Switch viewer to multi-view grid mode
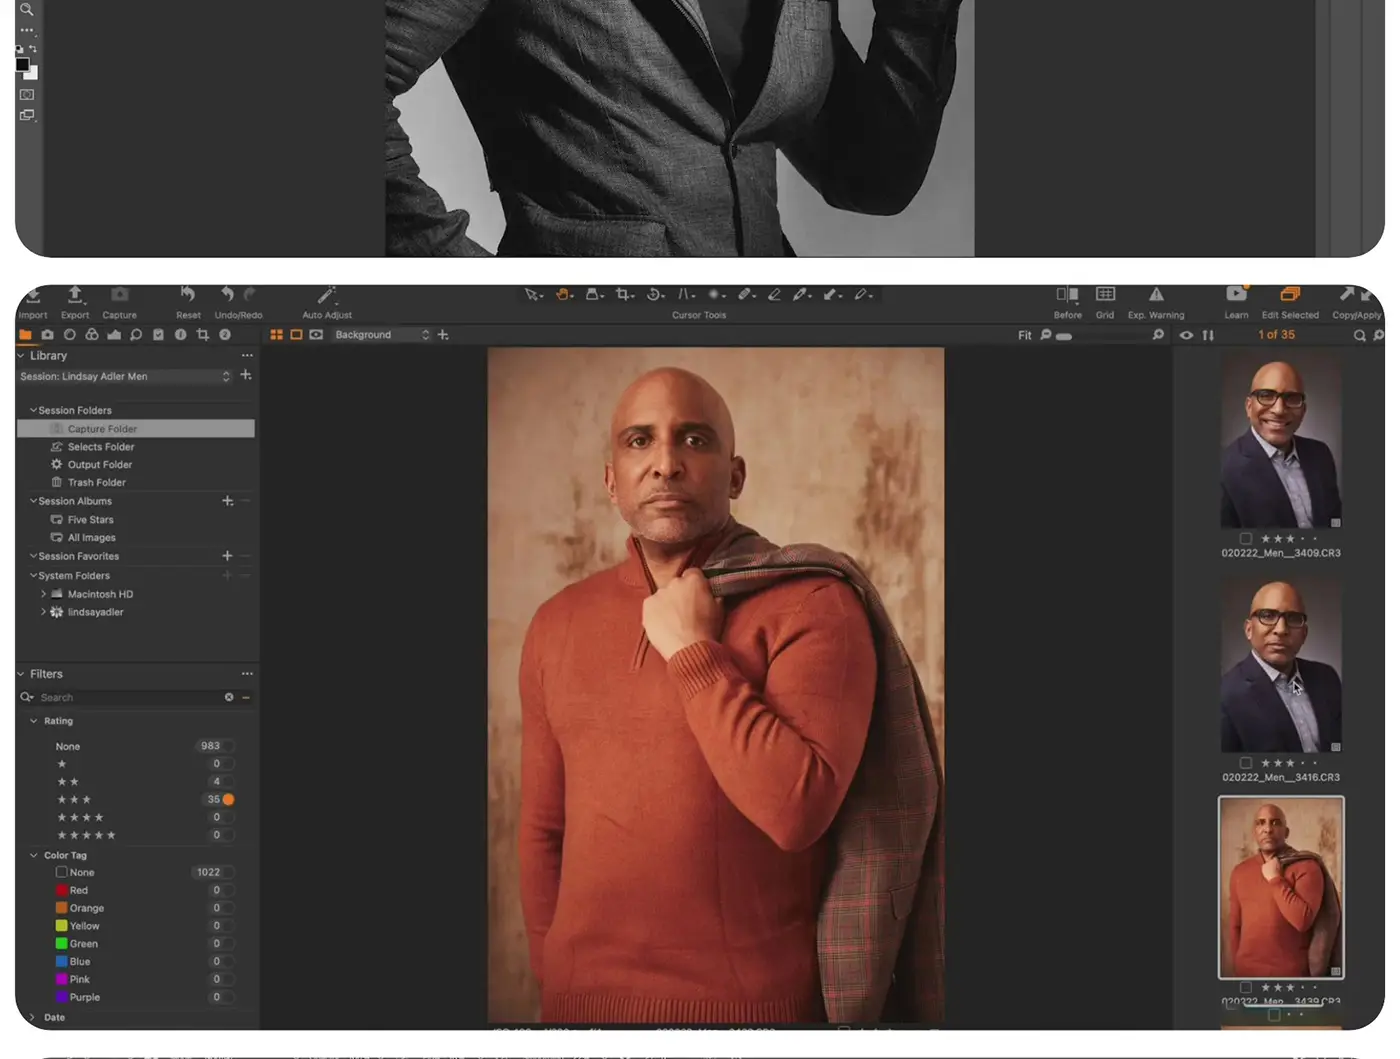The width and height of the screenshot is (1400, 1059). (277, 335)
